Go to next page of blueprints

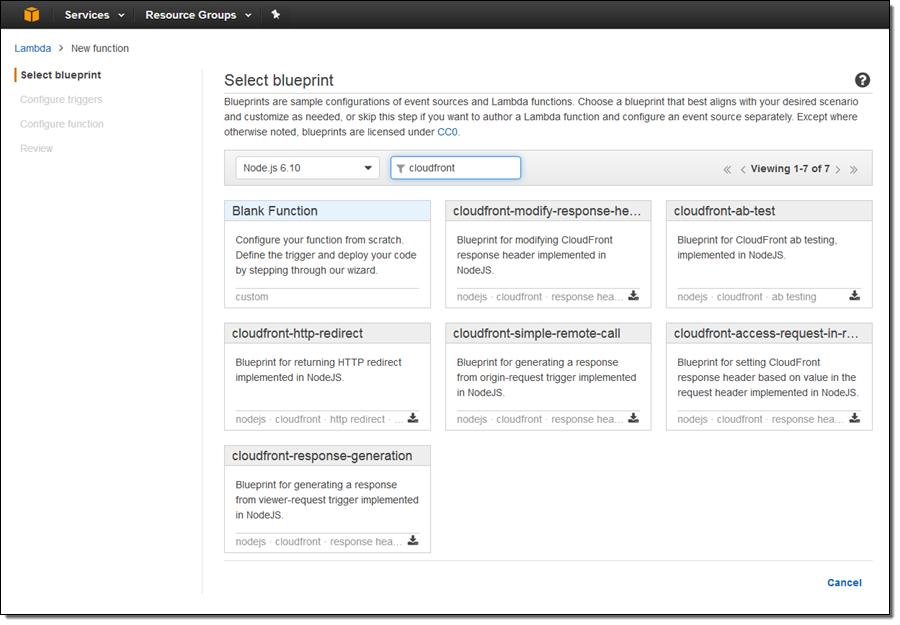(x=838, y=170)
